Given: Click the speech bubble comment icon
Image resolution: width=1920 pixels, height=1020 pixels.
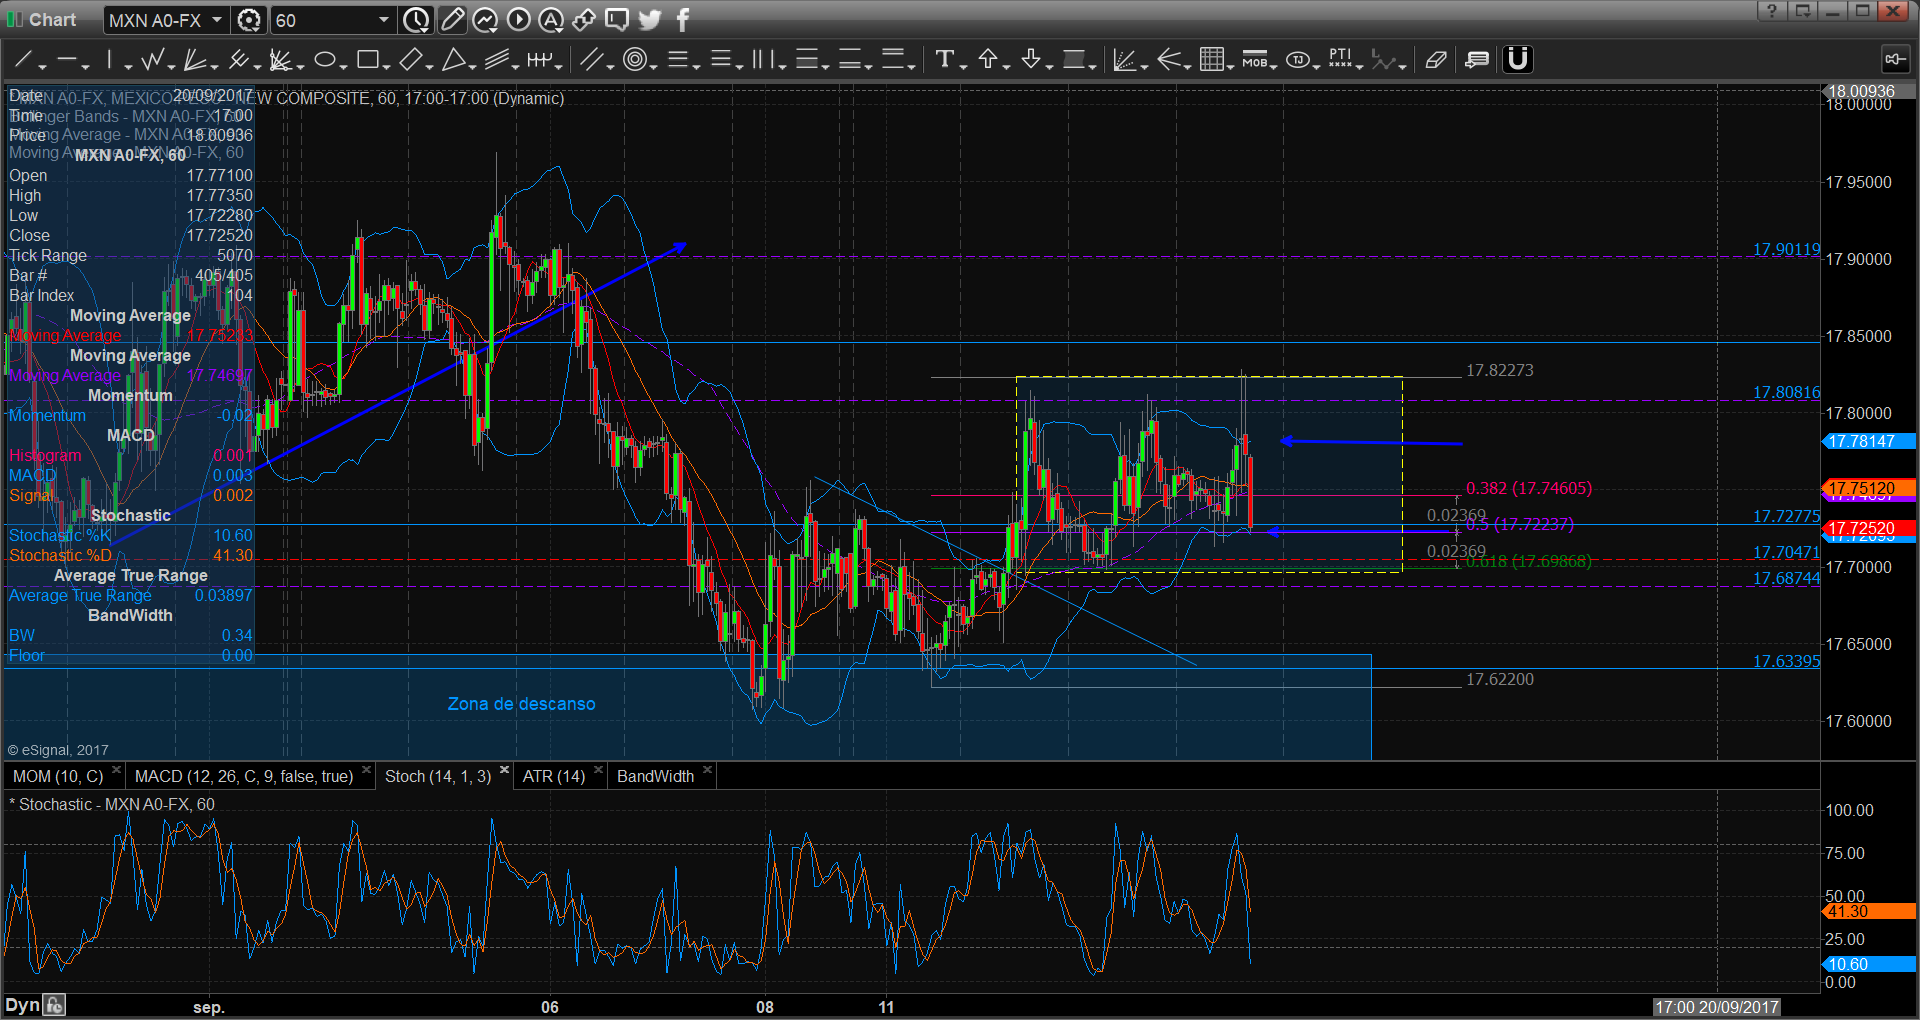Looking at the screenshot, I should 617,19.
